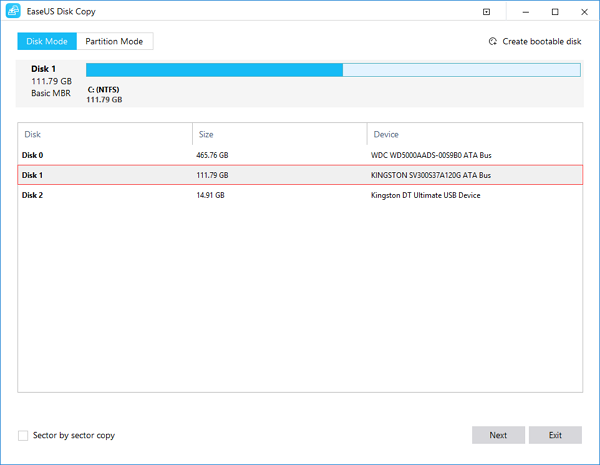The width and height of the screenshot is (600, 465).
Task: Select the Disk 1 row in list
Action: click(300, 175)
